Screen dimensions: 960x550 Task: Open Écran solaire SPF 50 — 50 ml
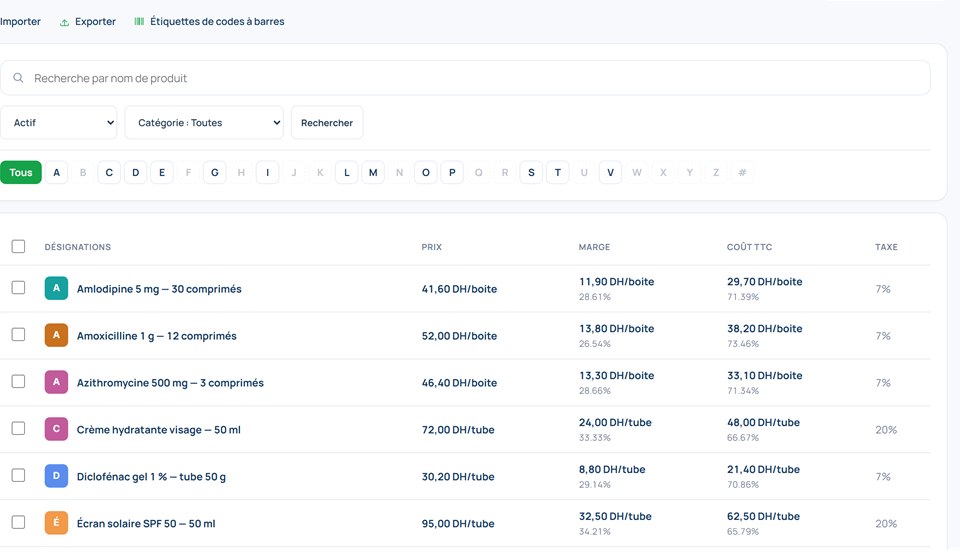(x=146, y=524)
